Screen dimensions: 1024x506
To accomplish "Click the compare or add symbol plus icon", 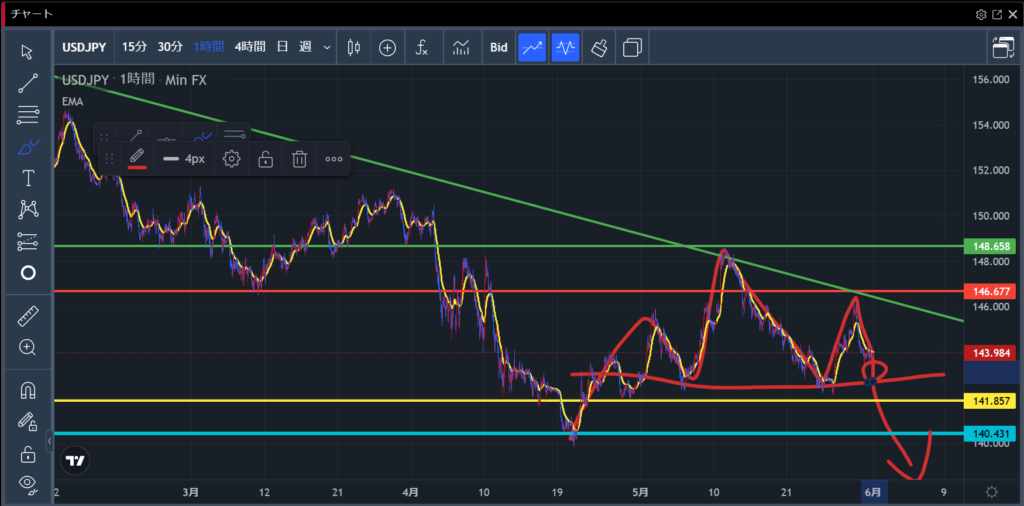I will tap(388, 48).
